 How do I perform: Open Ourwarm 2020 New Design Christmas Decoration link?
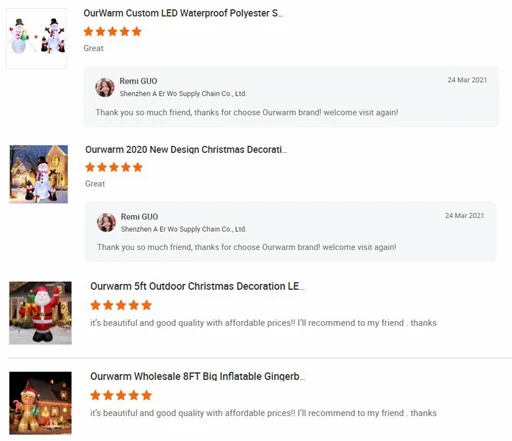pyautogui.click(x=186, y=150)
